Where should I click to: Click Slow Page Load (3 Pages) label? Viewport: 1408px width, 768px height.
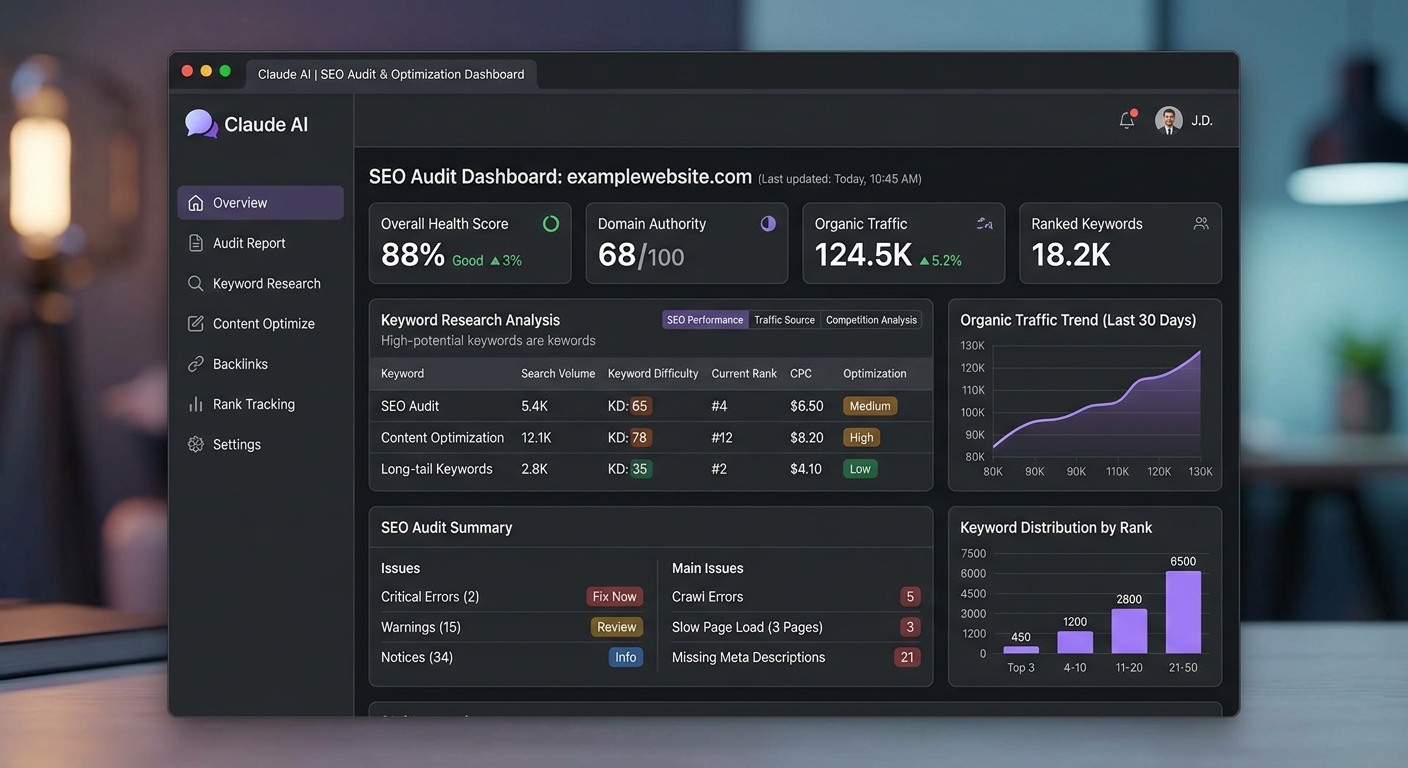[x=747, y=627]
